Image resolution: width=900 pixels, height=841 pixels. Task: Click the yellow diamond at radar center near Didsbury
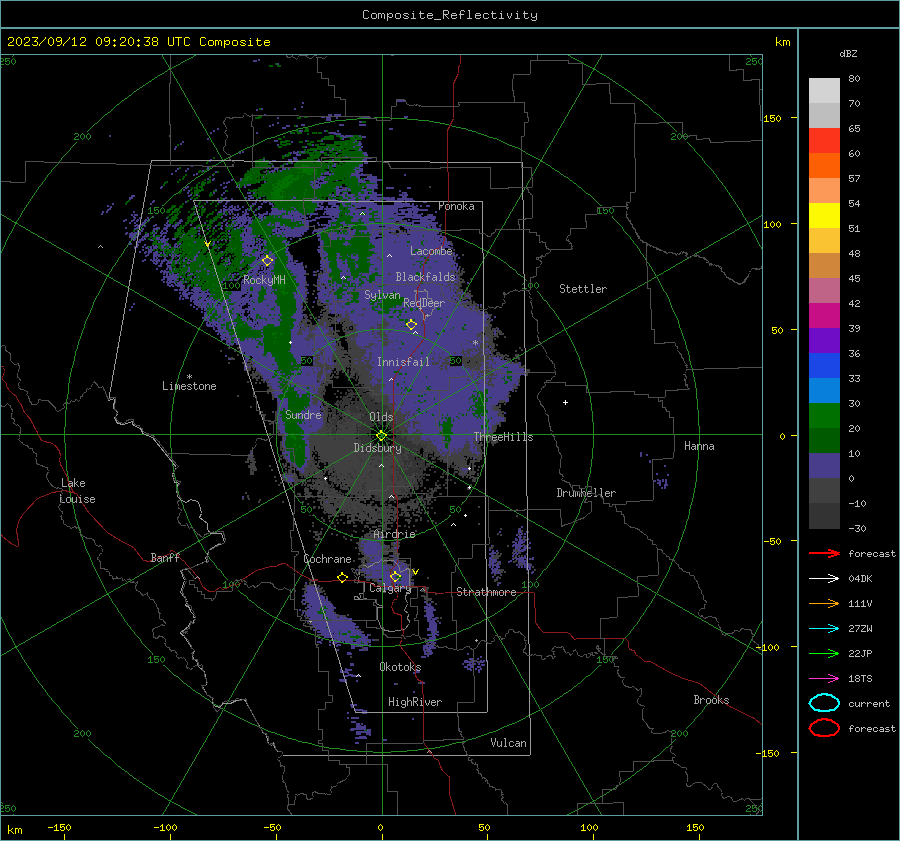[x=381, y=436]
